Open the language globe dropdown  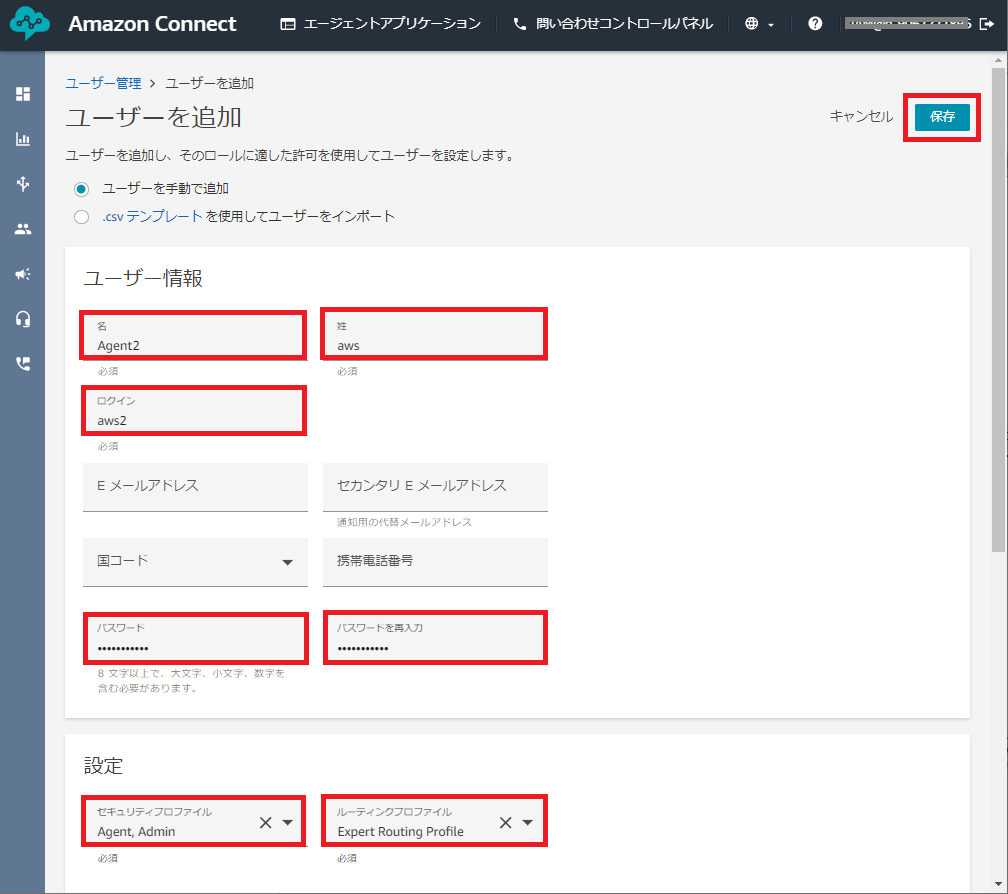[x=759, y=24]
